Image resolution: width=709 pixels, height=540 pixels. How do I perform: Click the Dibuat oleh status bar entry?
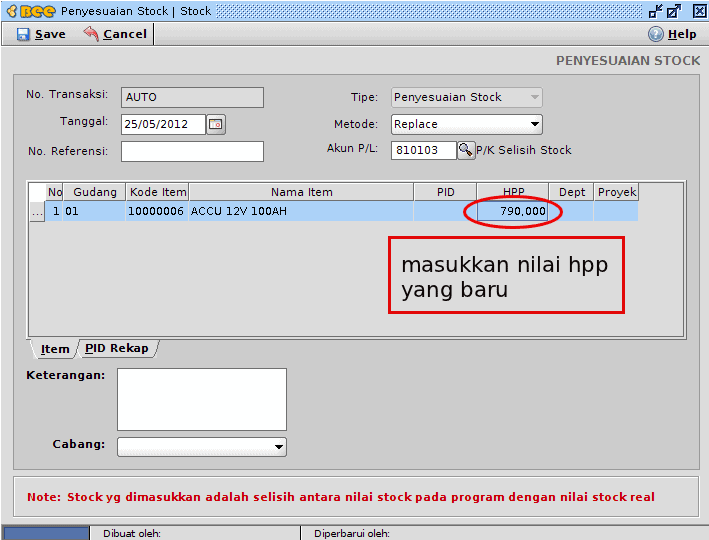coord(132,534)
